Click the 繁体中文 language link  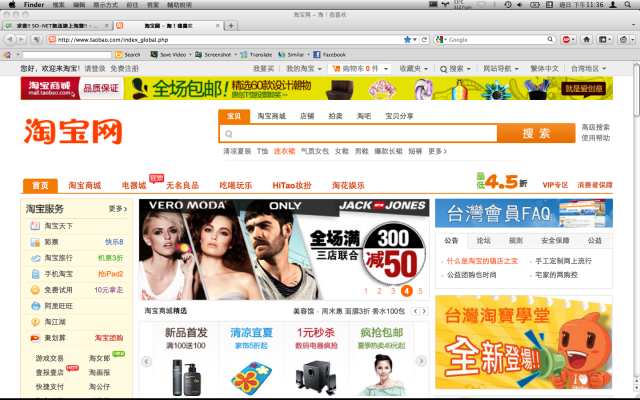(x=544, y=69)
